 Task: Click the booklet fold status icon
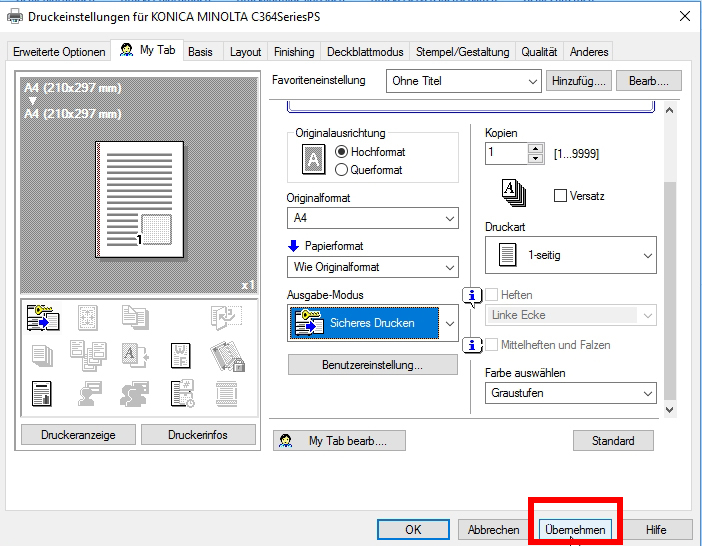[x=226, y=317]
